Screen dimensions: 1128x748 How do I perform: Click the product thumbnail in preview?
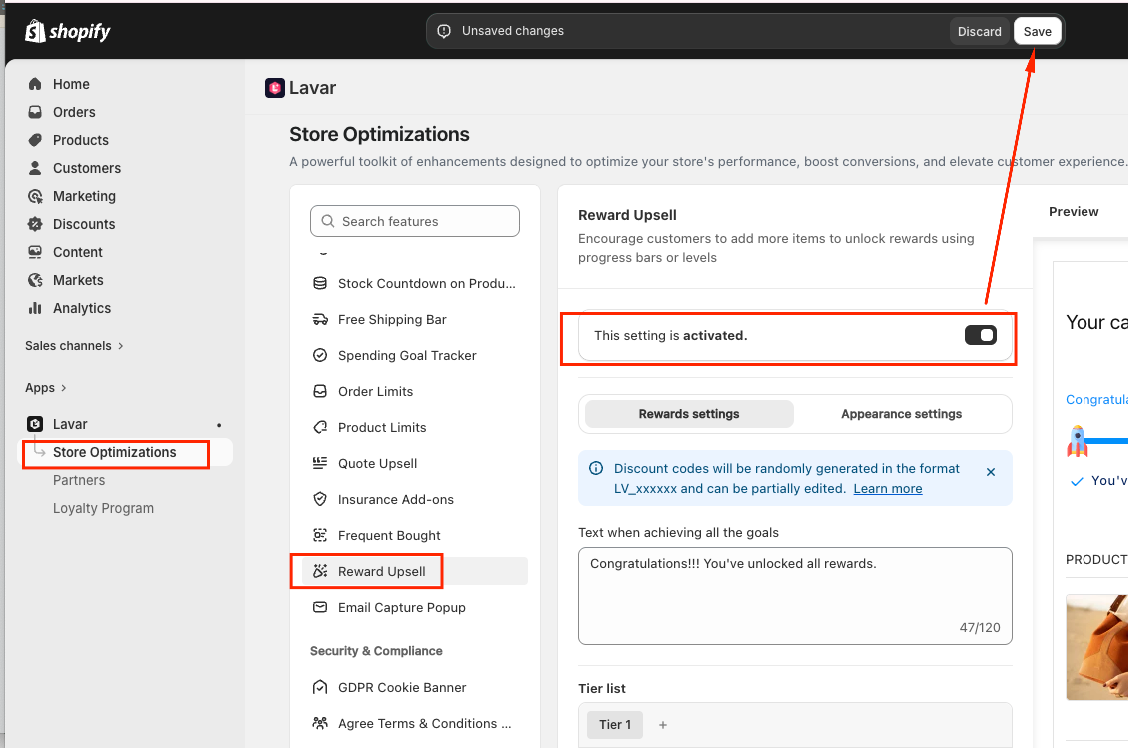click(1097, 647)
